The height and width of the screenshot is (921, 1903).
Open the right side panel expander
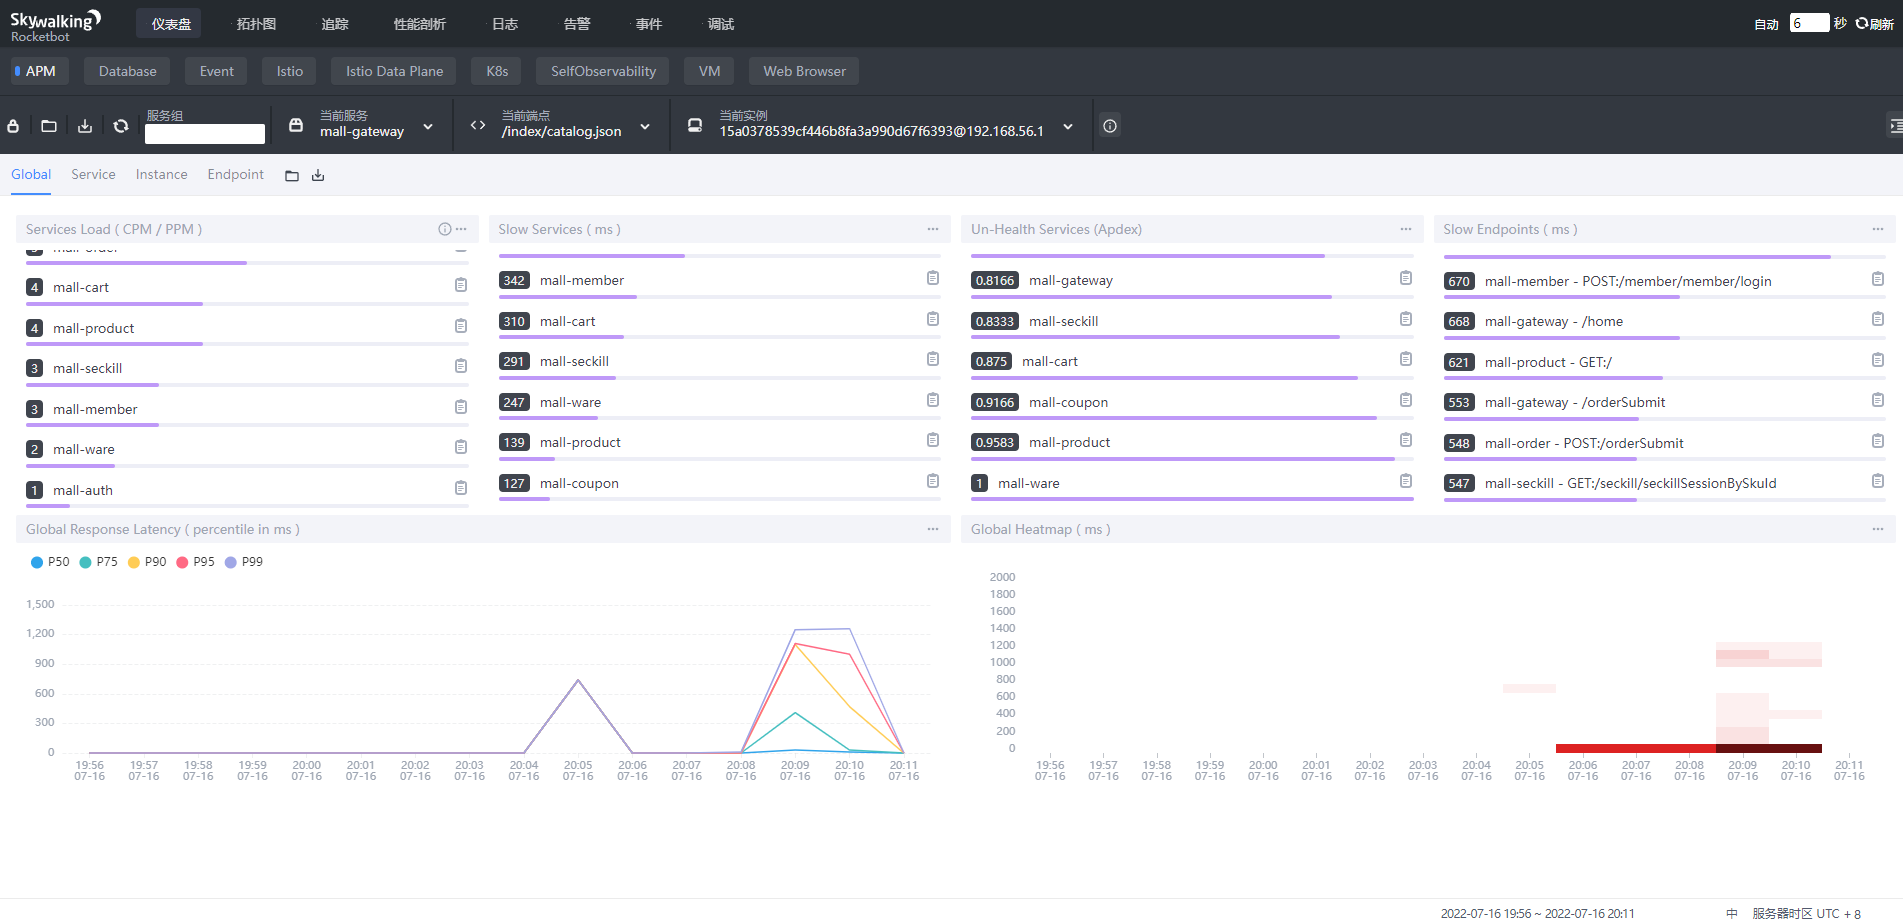pyautogui.click(x=1894, y=126)
